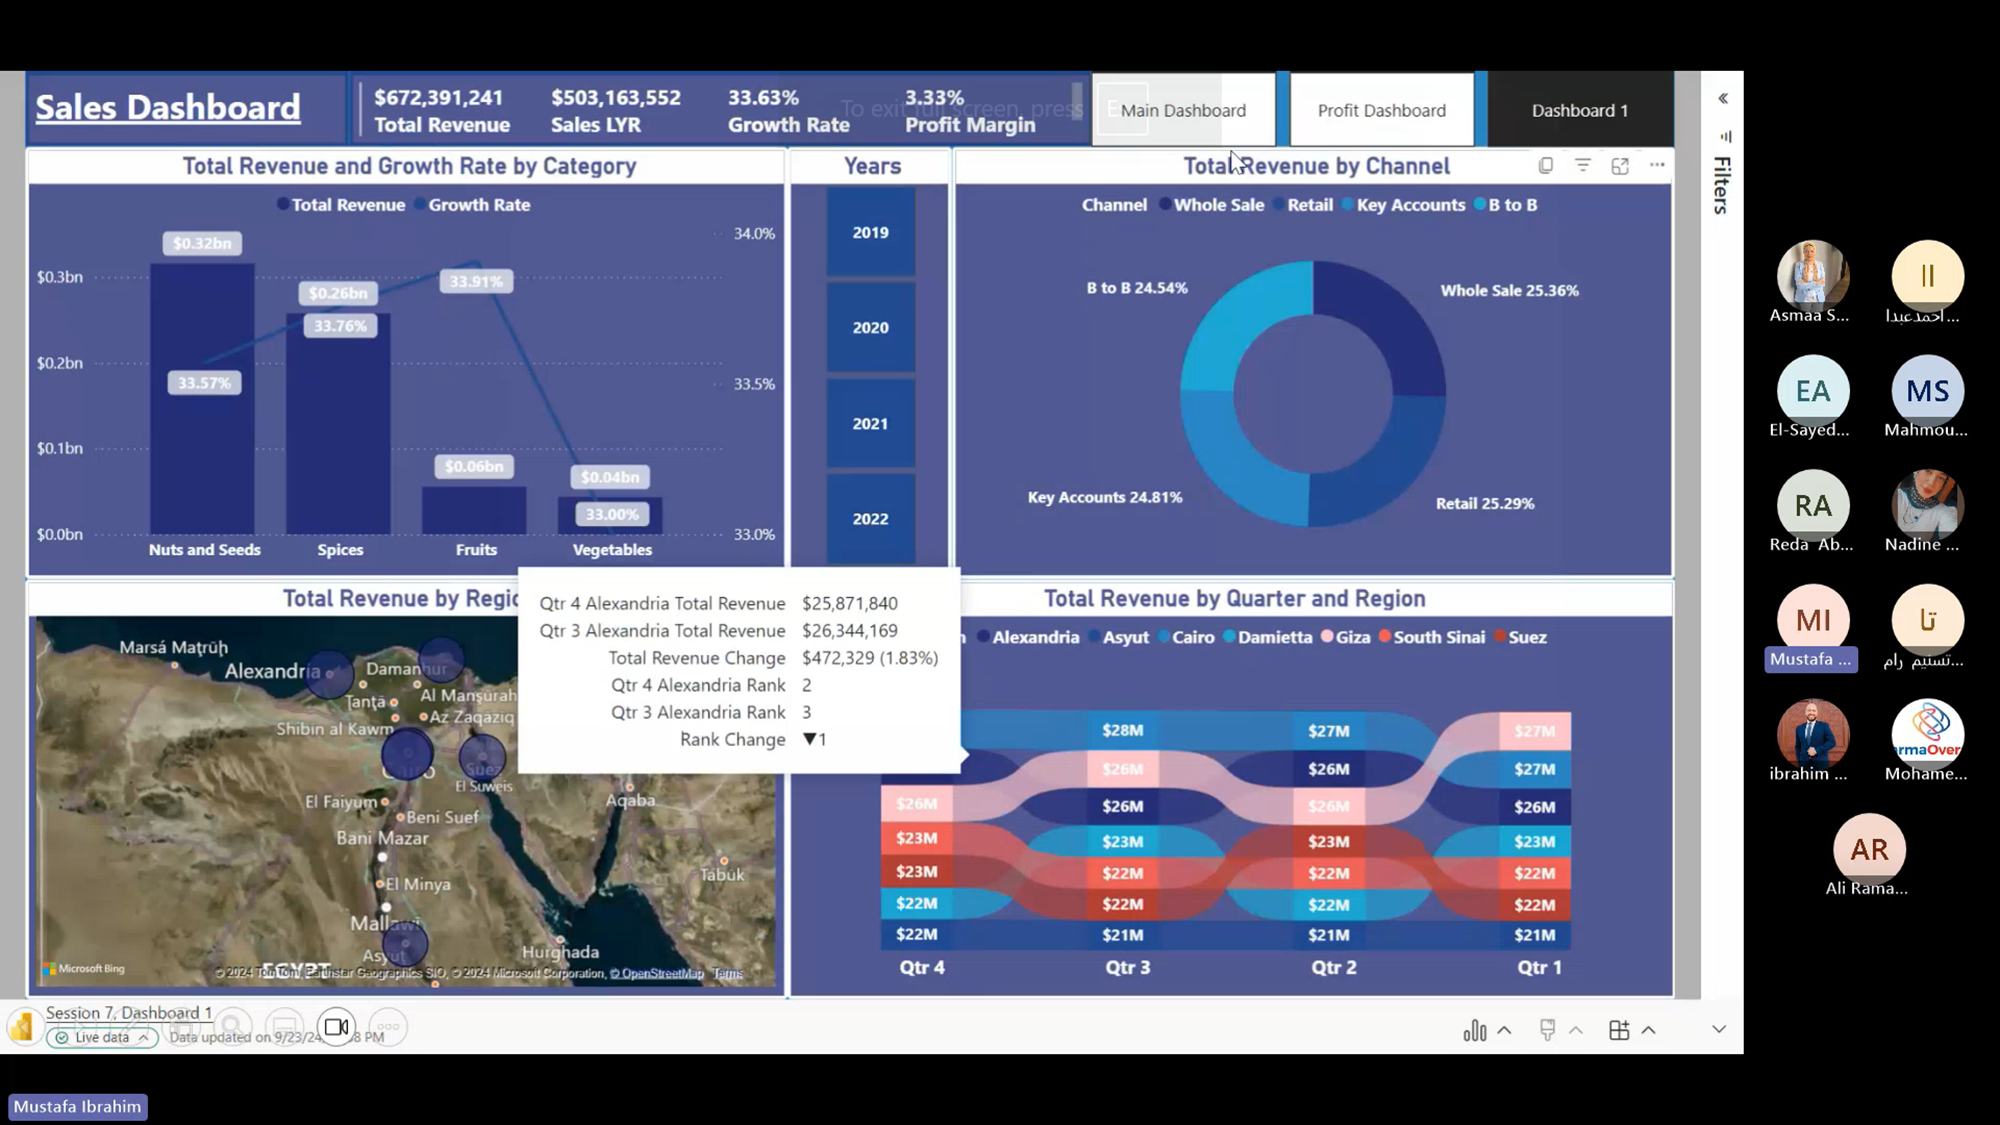Click the EA El-Sayed participant avatar

(1812, 390)
